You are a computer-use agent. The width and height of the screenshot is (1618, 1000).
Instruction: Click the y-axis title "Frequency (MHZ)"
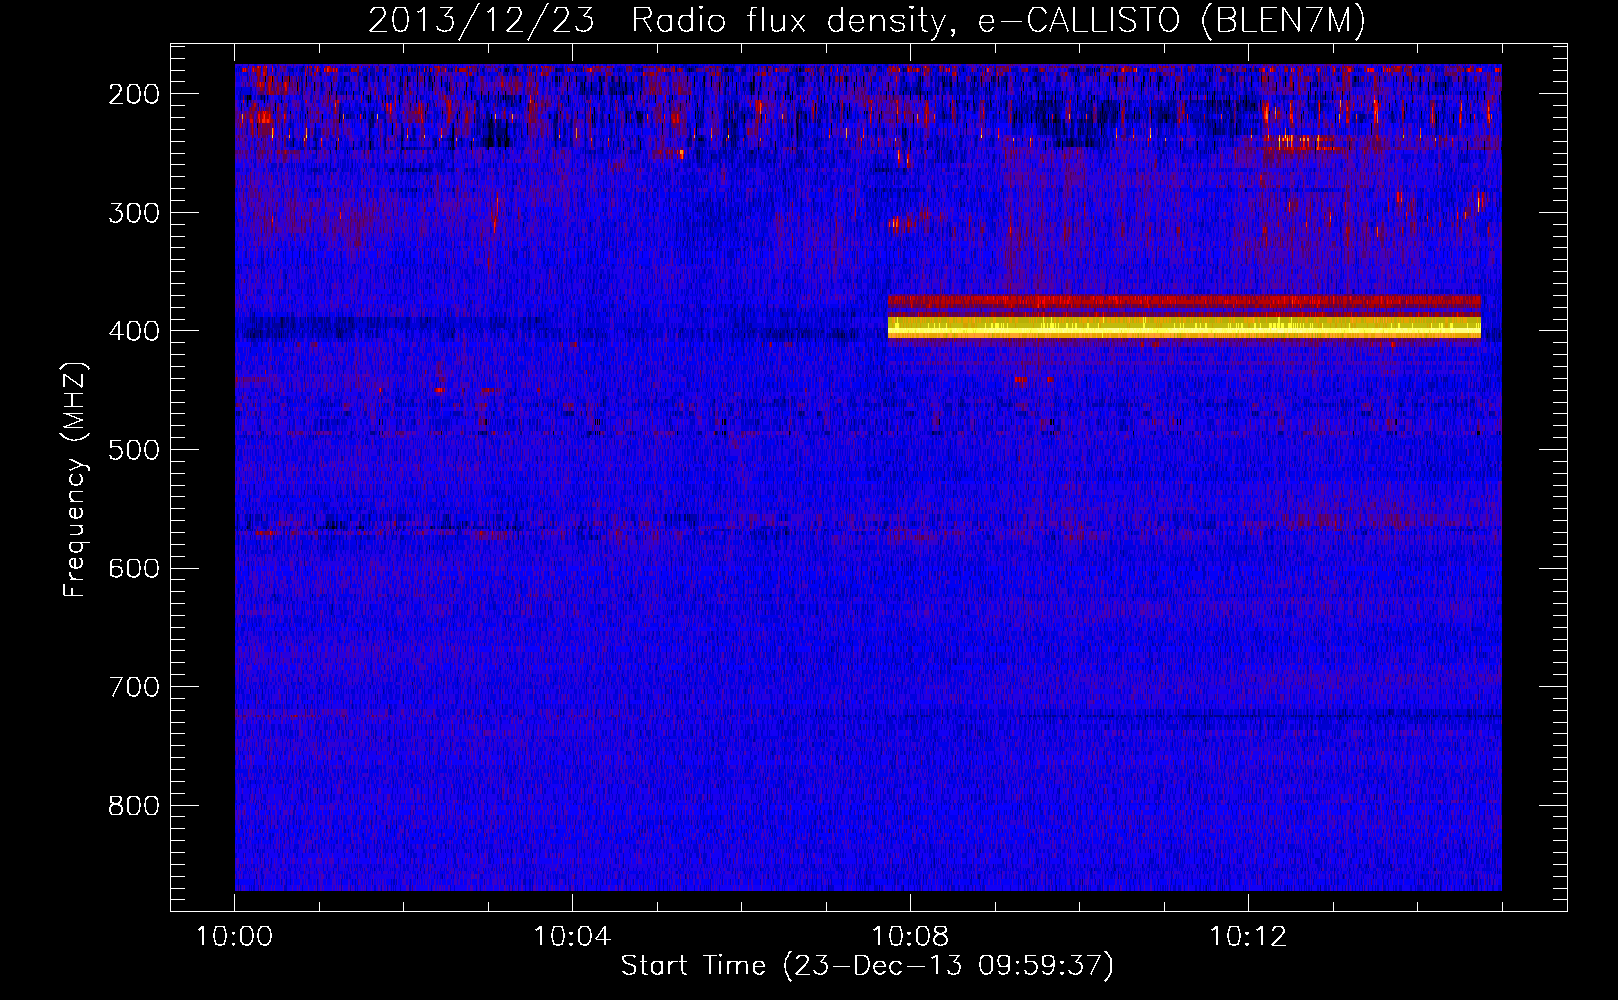(75, 479)
